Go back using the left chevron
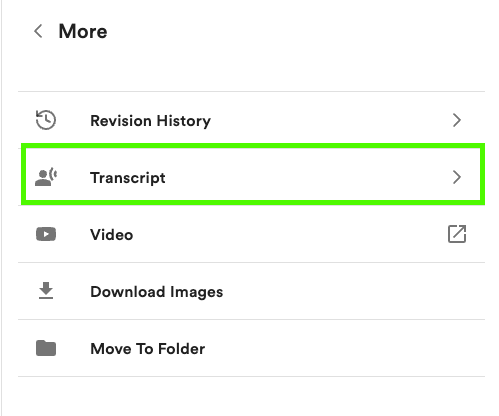The image size is (499, 416). 38,31
